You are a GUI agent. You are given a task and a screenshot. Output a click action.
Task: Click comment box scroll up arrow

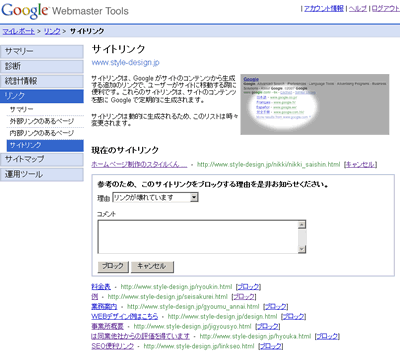(302, 225)
